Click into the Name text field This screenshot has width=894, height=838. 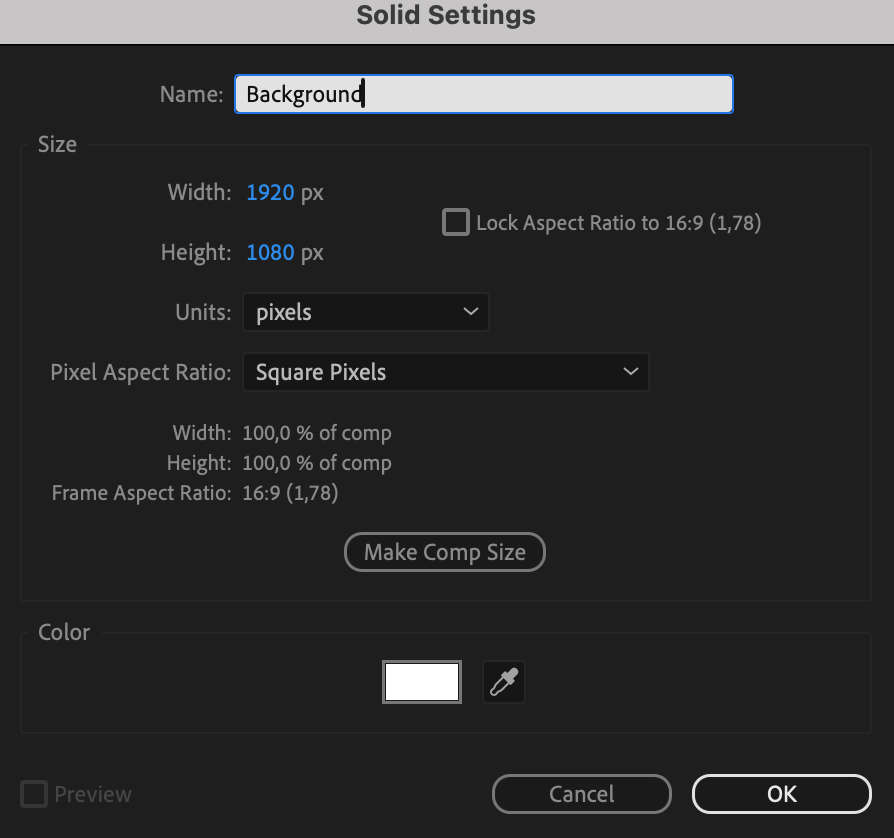(483, 94)
